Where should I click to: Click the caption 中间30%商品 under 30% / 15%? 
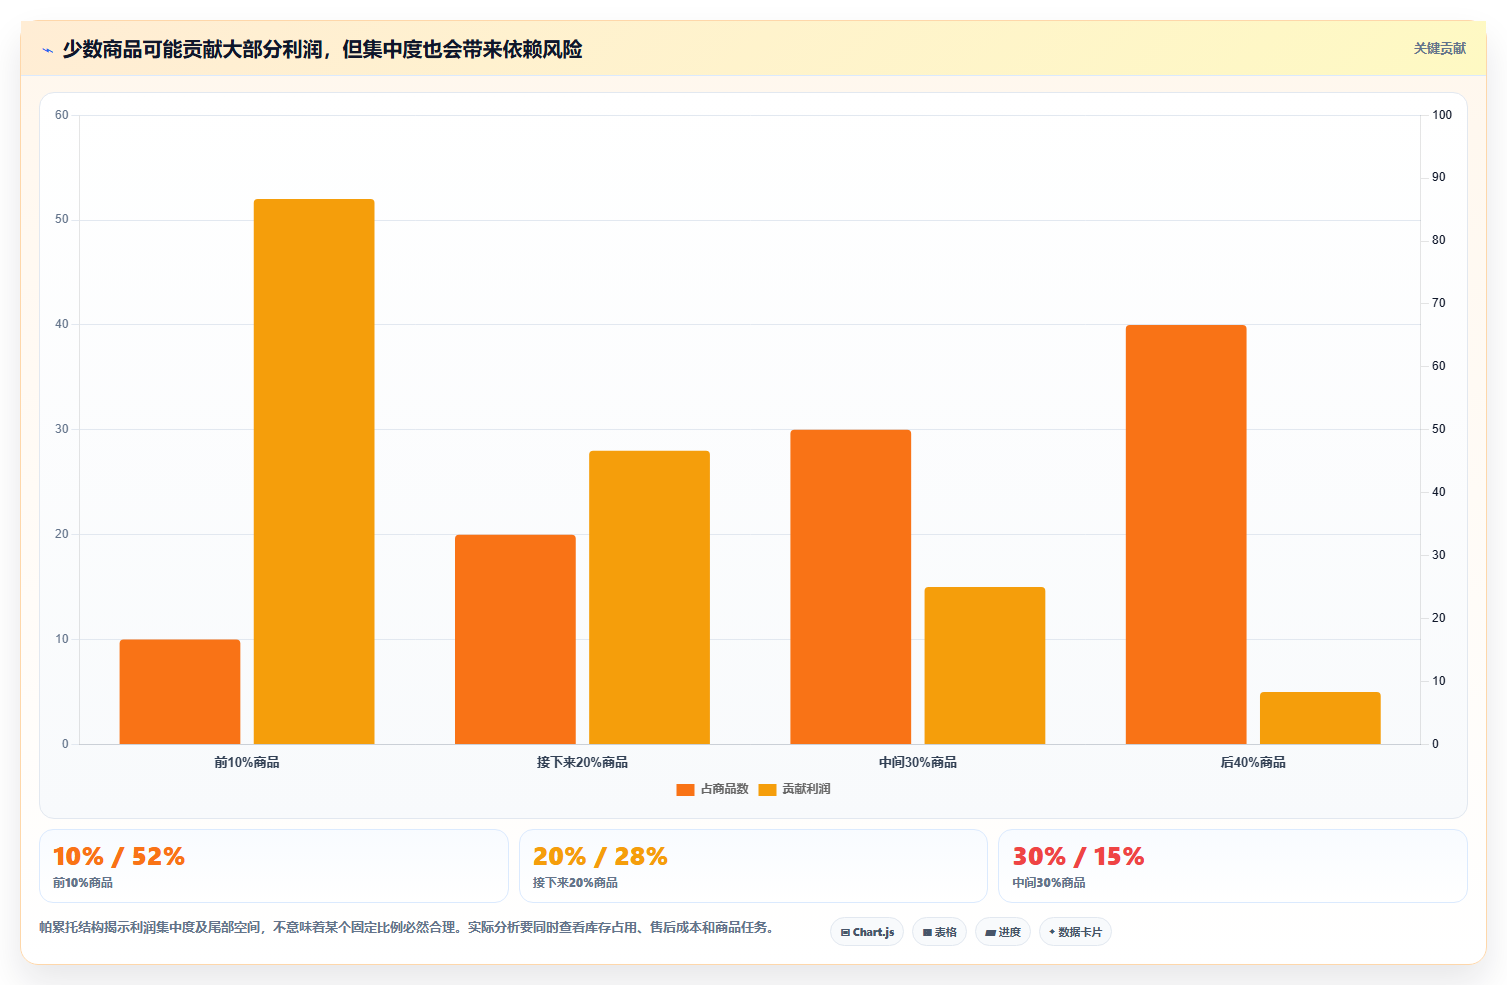(x=1049, y=883)
